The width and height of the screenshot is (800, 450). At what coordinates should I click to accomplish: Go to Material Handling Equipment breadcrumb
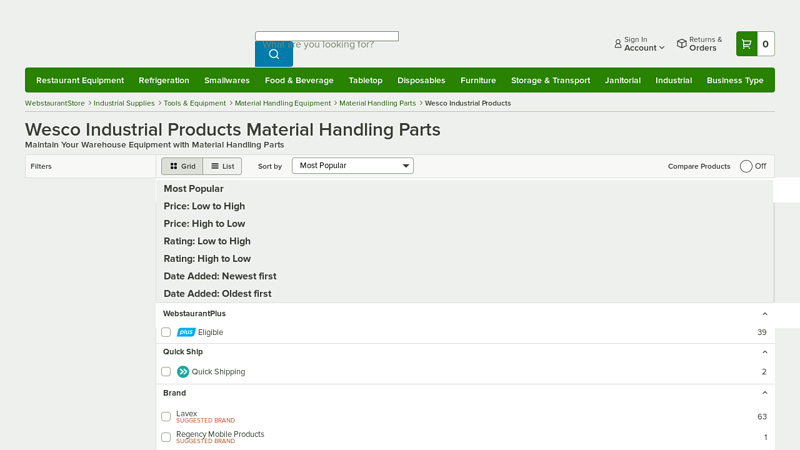click(x=283, y=103)
